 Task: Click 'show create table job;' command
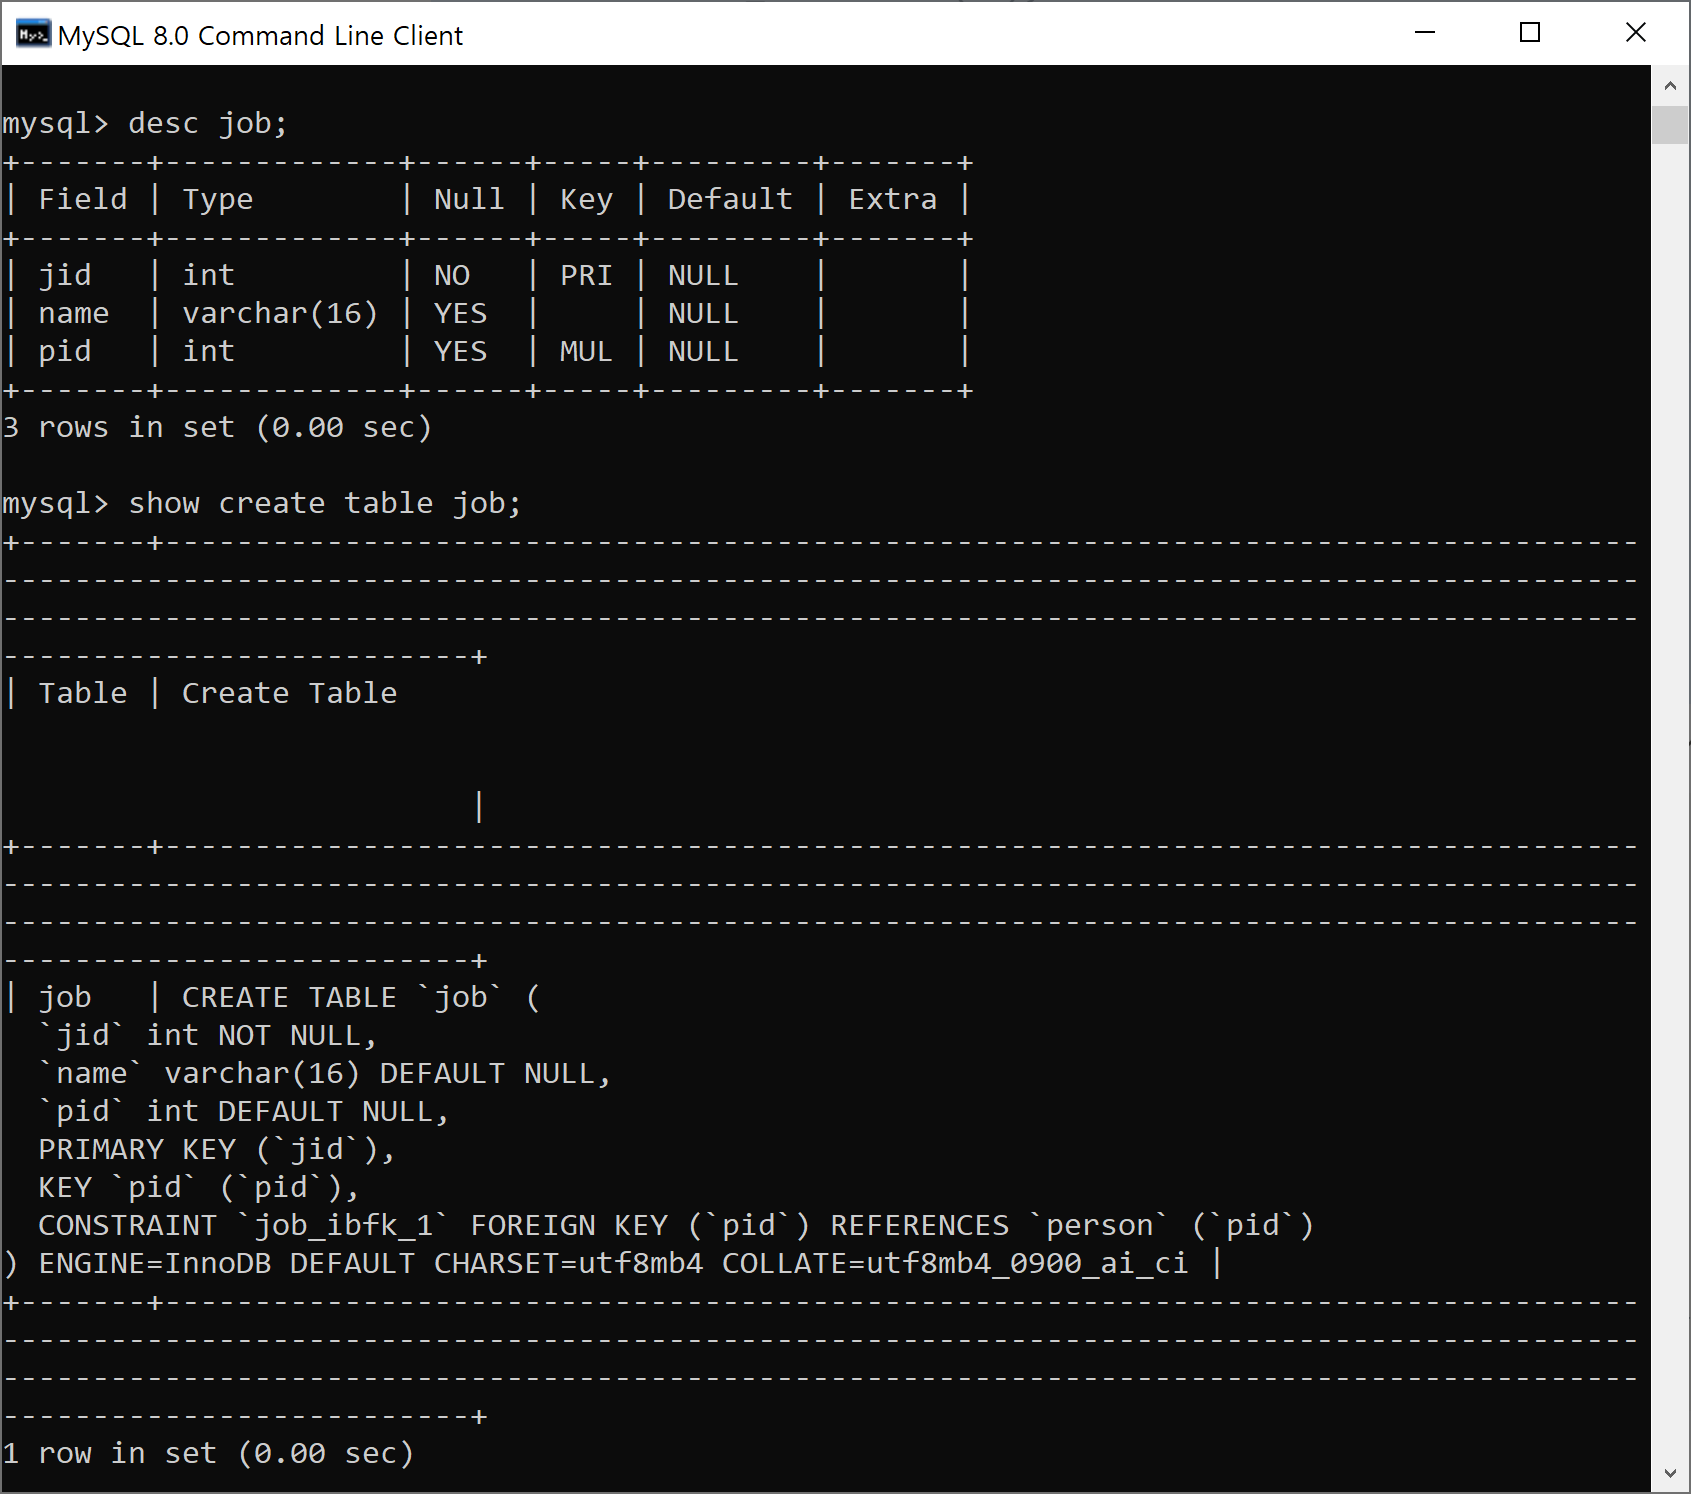coord(325,503)
